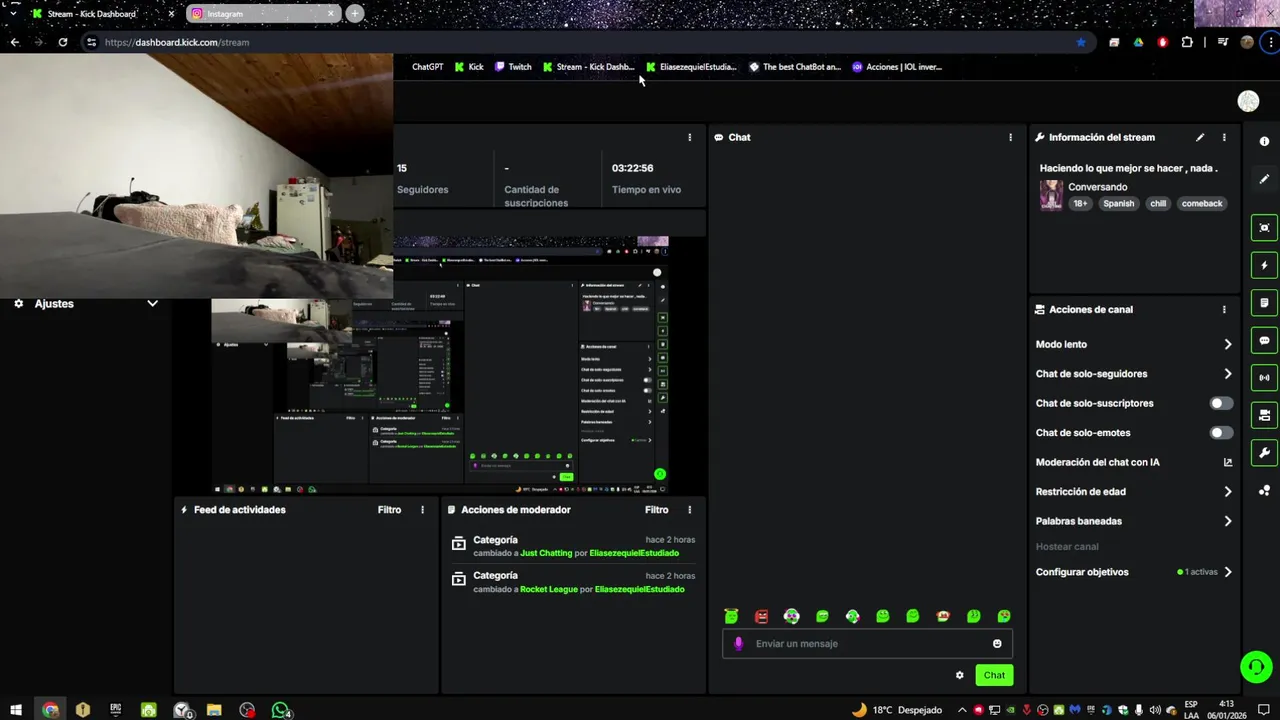Click the Just Chatting category link
1280x720 pixels.
click(546, 553)
